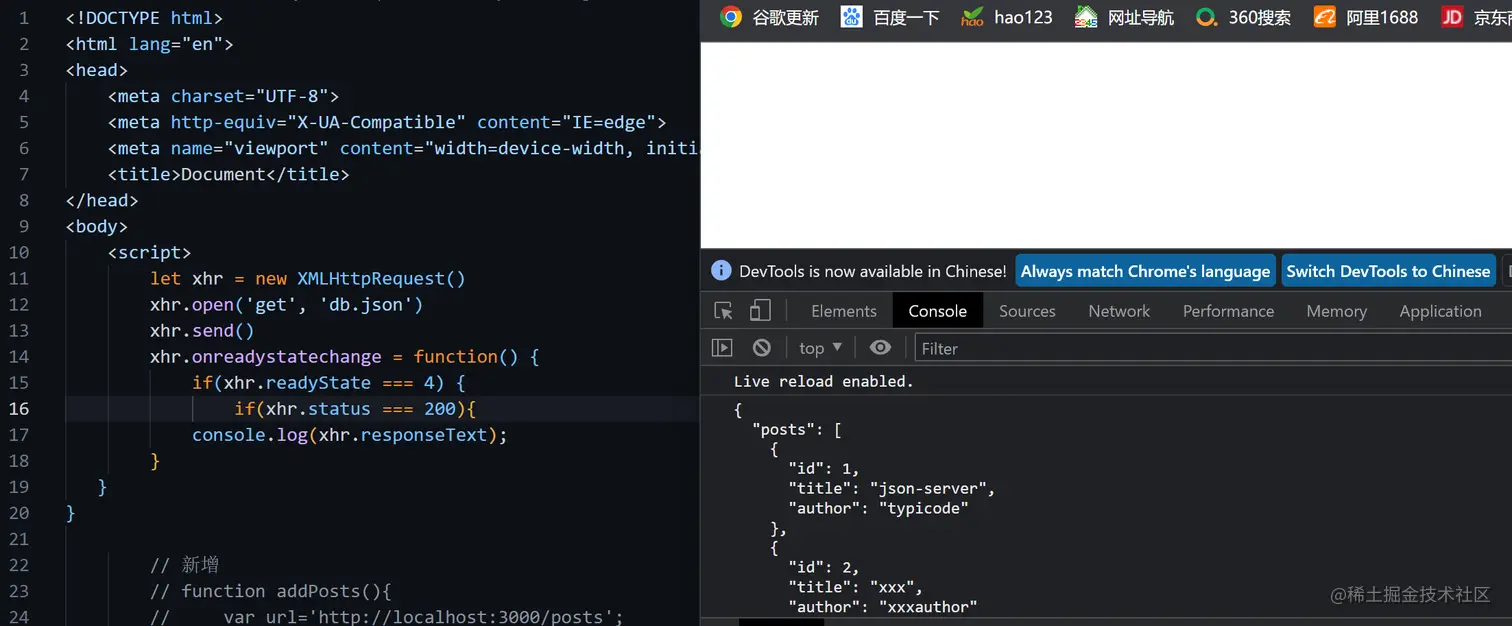Click the charset="UTF-8" meta line

pyautogui.click(x=224, y=96)
